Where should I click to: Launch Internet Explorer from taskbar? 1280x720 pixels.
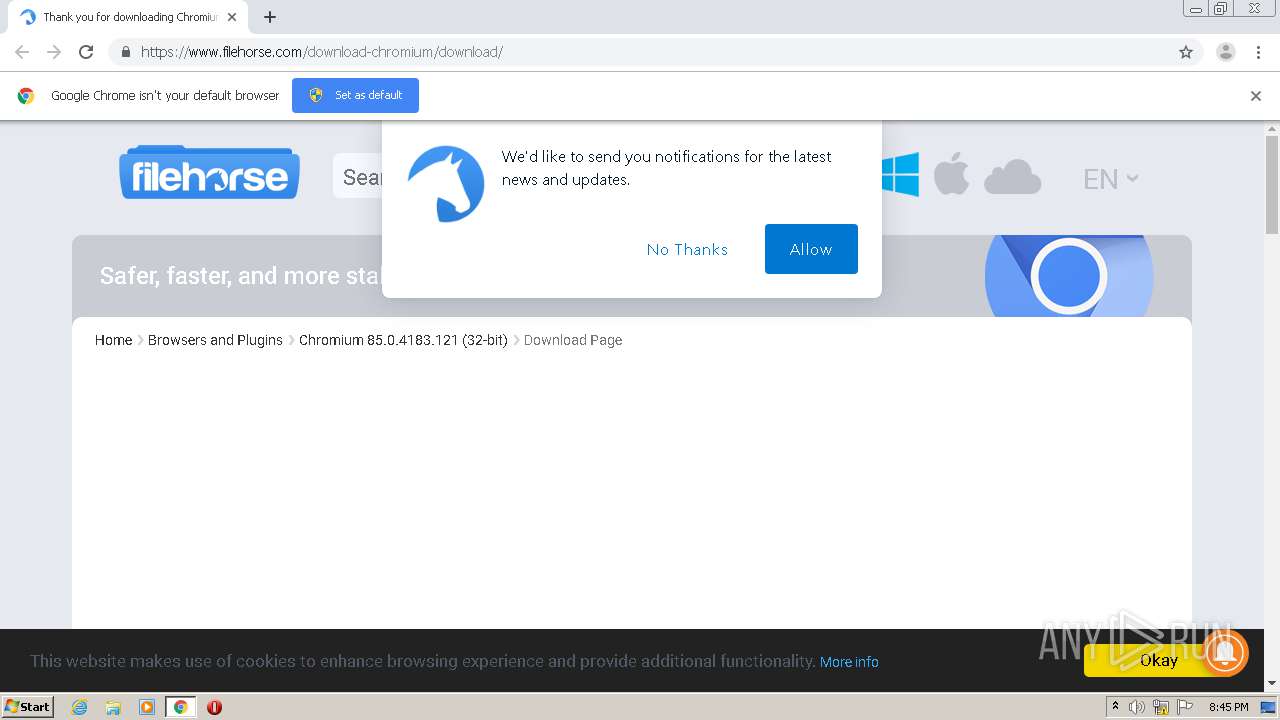[x=80, y=707]
